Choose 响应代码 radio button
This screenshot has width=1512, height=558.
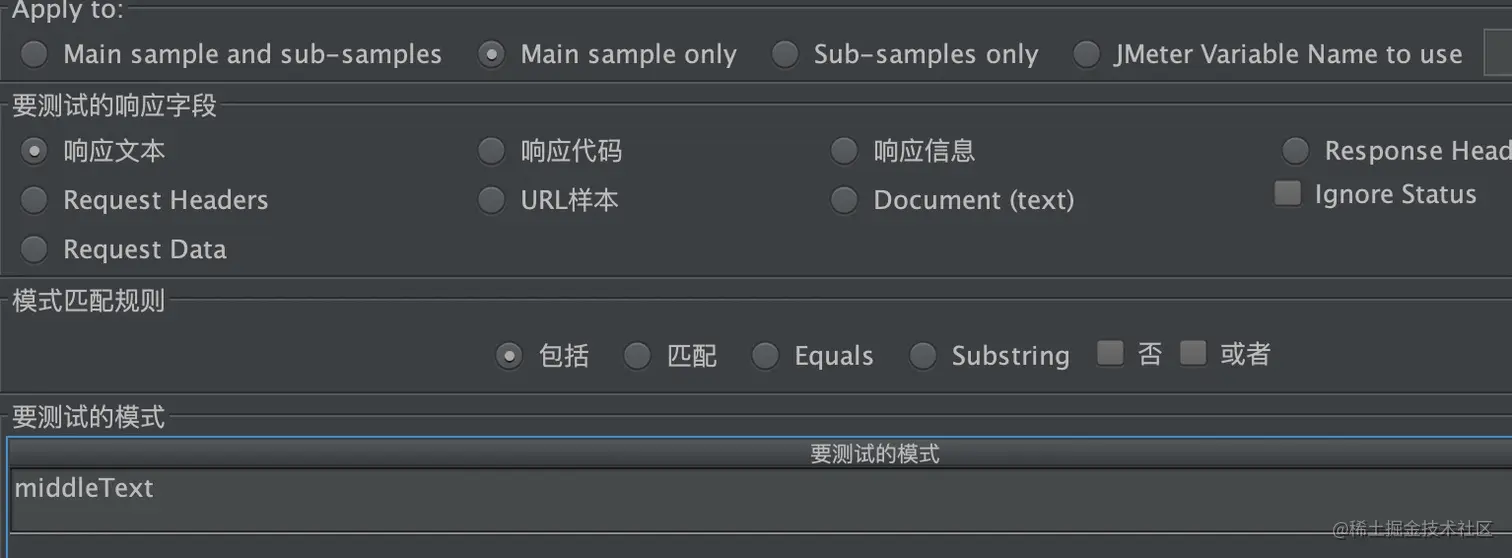pyautogui.click(x=491, y=151)
